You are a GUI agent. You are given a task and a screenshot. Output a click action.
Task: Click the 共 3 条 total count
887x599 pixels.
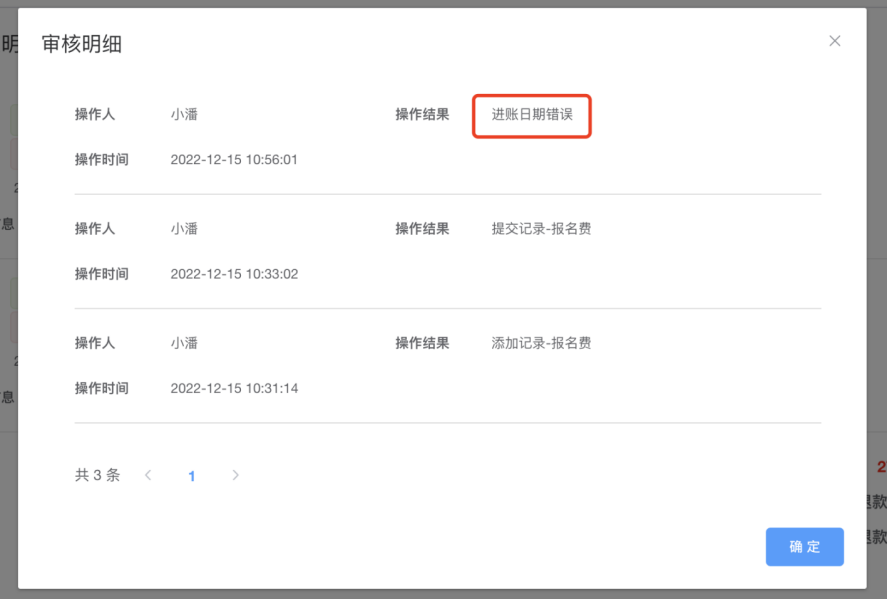[x=97, y=475]
